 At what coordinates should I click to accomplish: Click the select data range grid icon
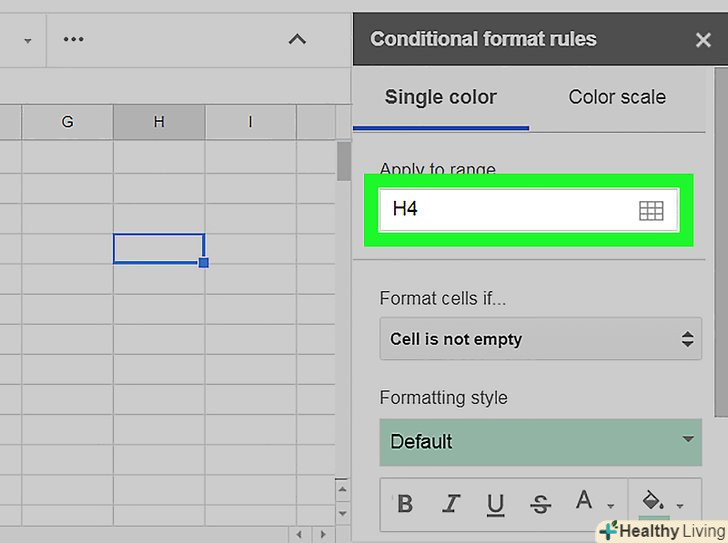[x=650, y=210]
